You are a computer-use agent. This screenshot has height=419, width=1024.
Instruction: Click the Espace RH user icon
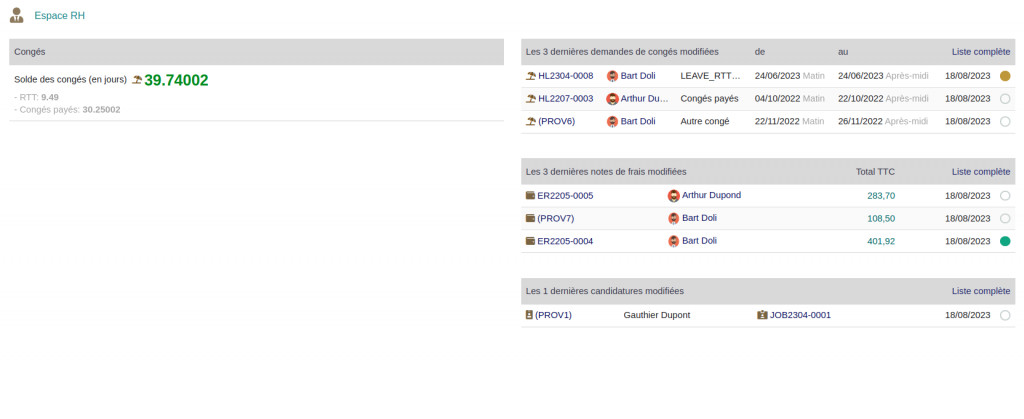point(17,15)
